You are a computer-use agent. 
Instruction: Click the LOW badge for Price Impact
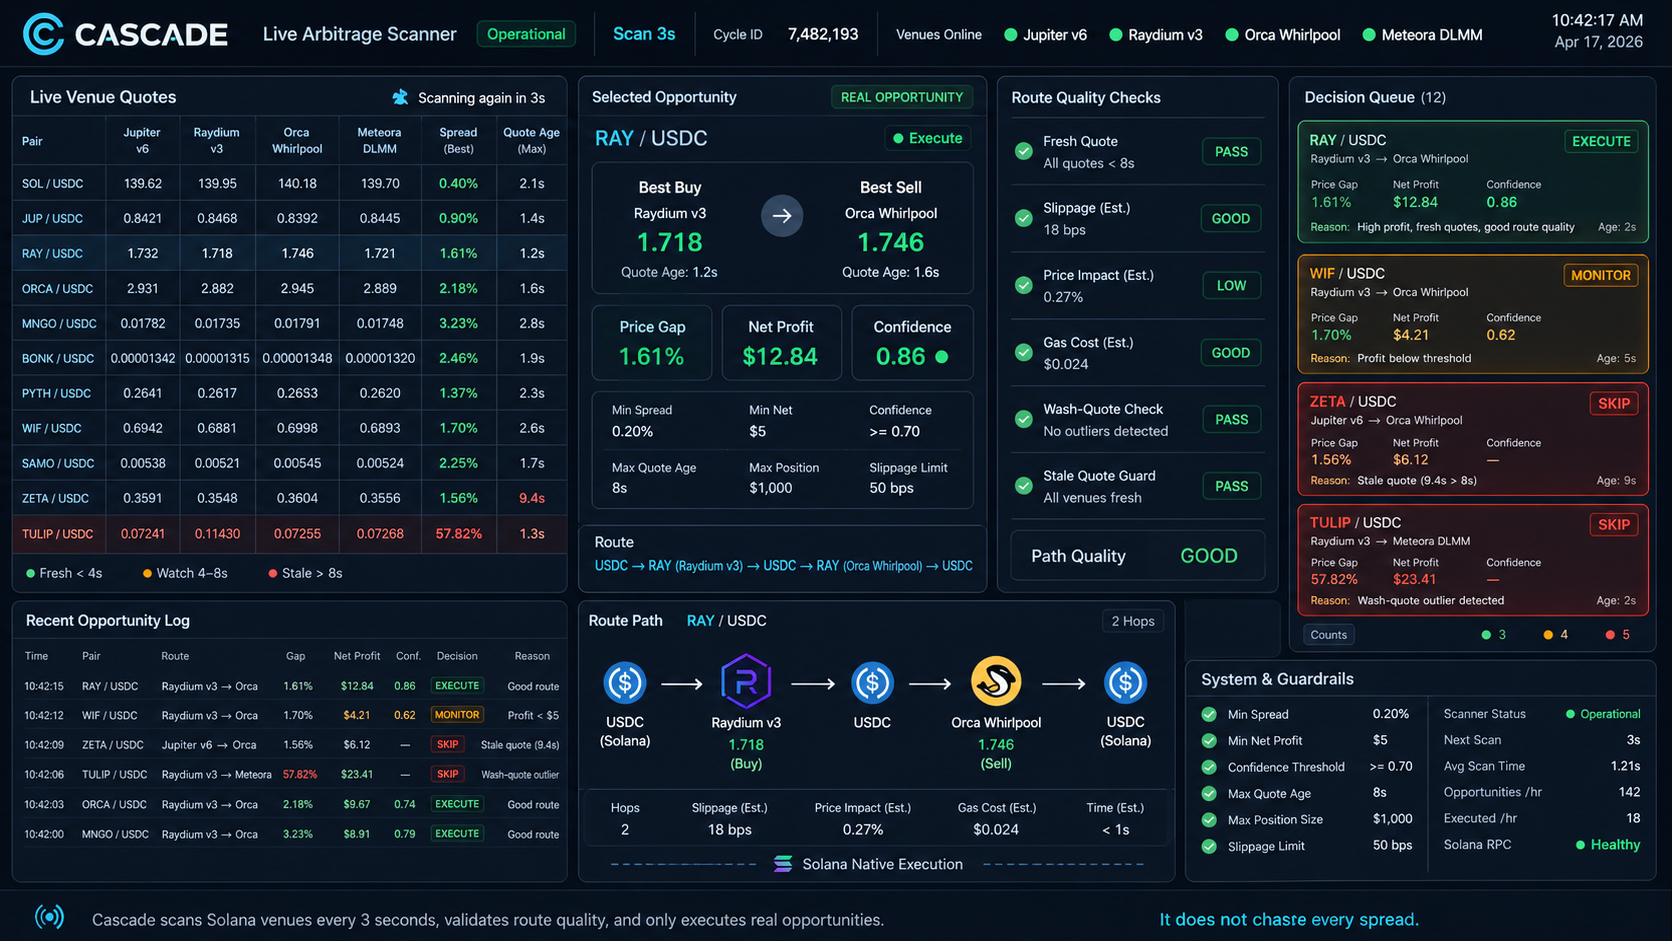1231,286
